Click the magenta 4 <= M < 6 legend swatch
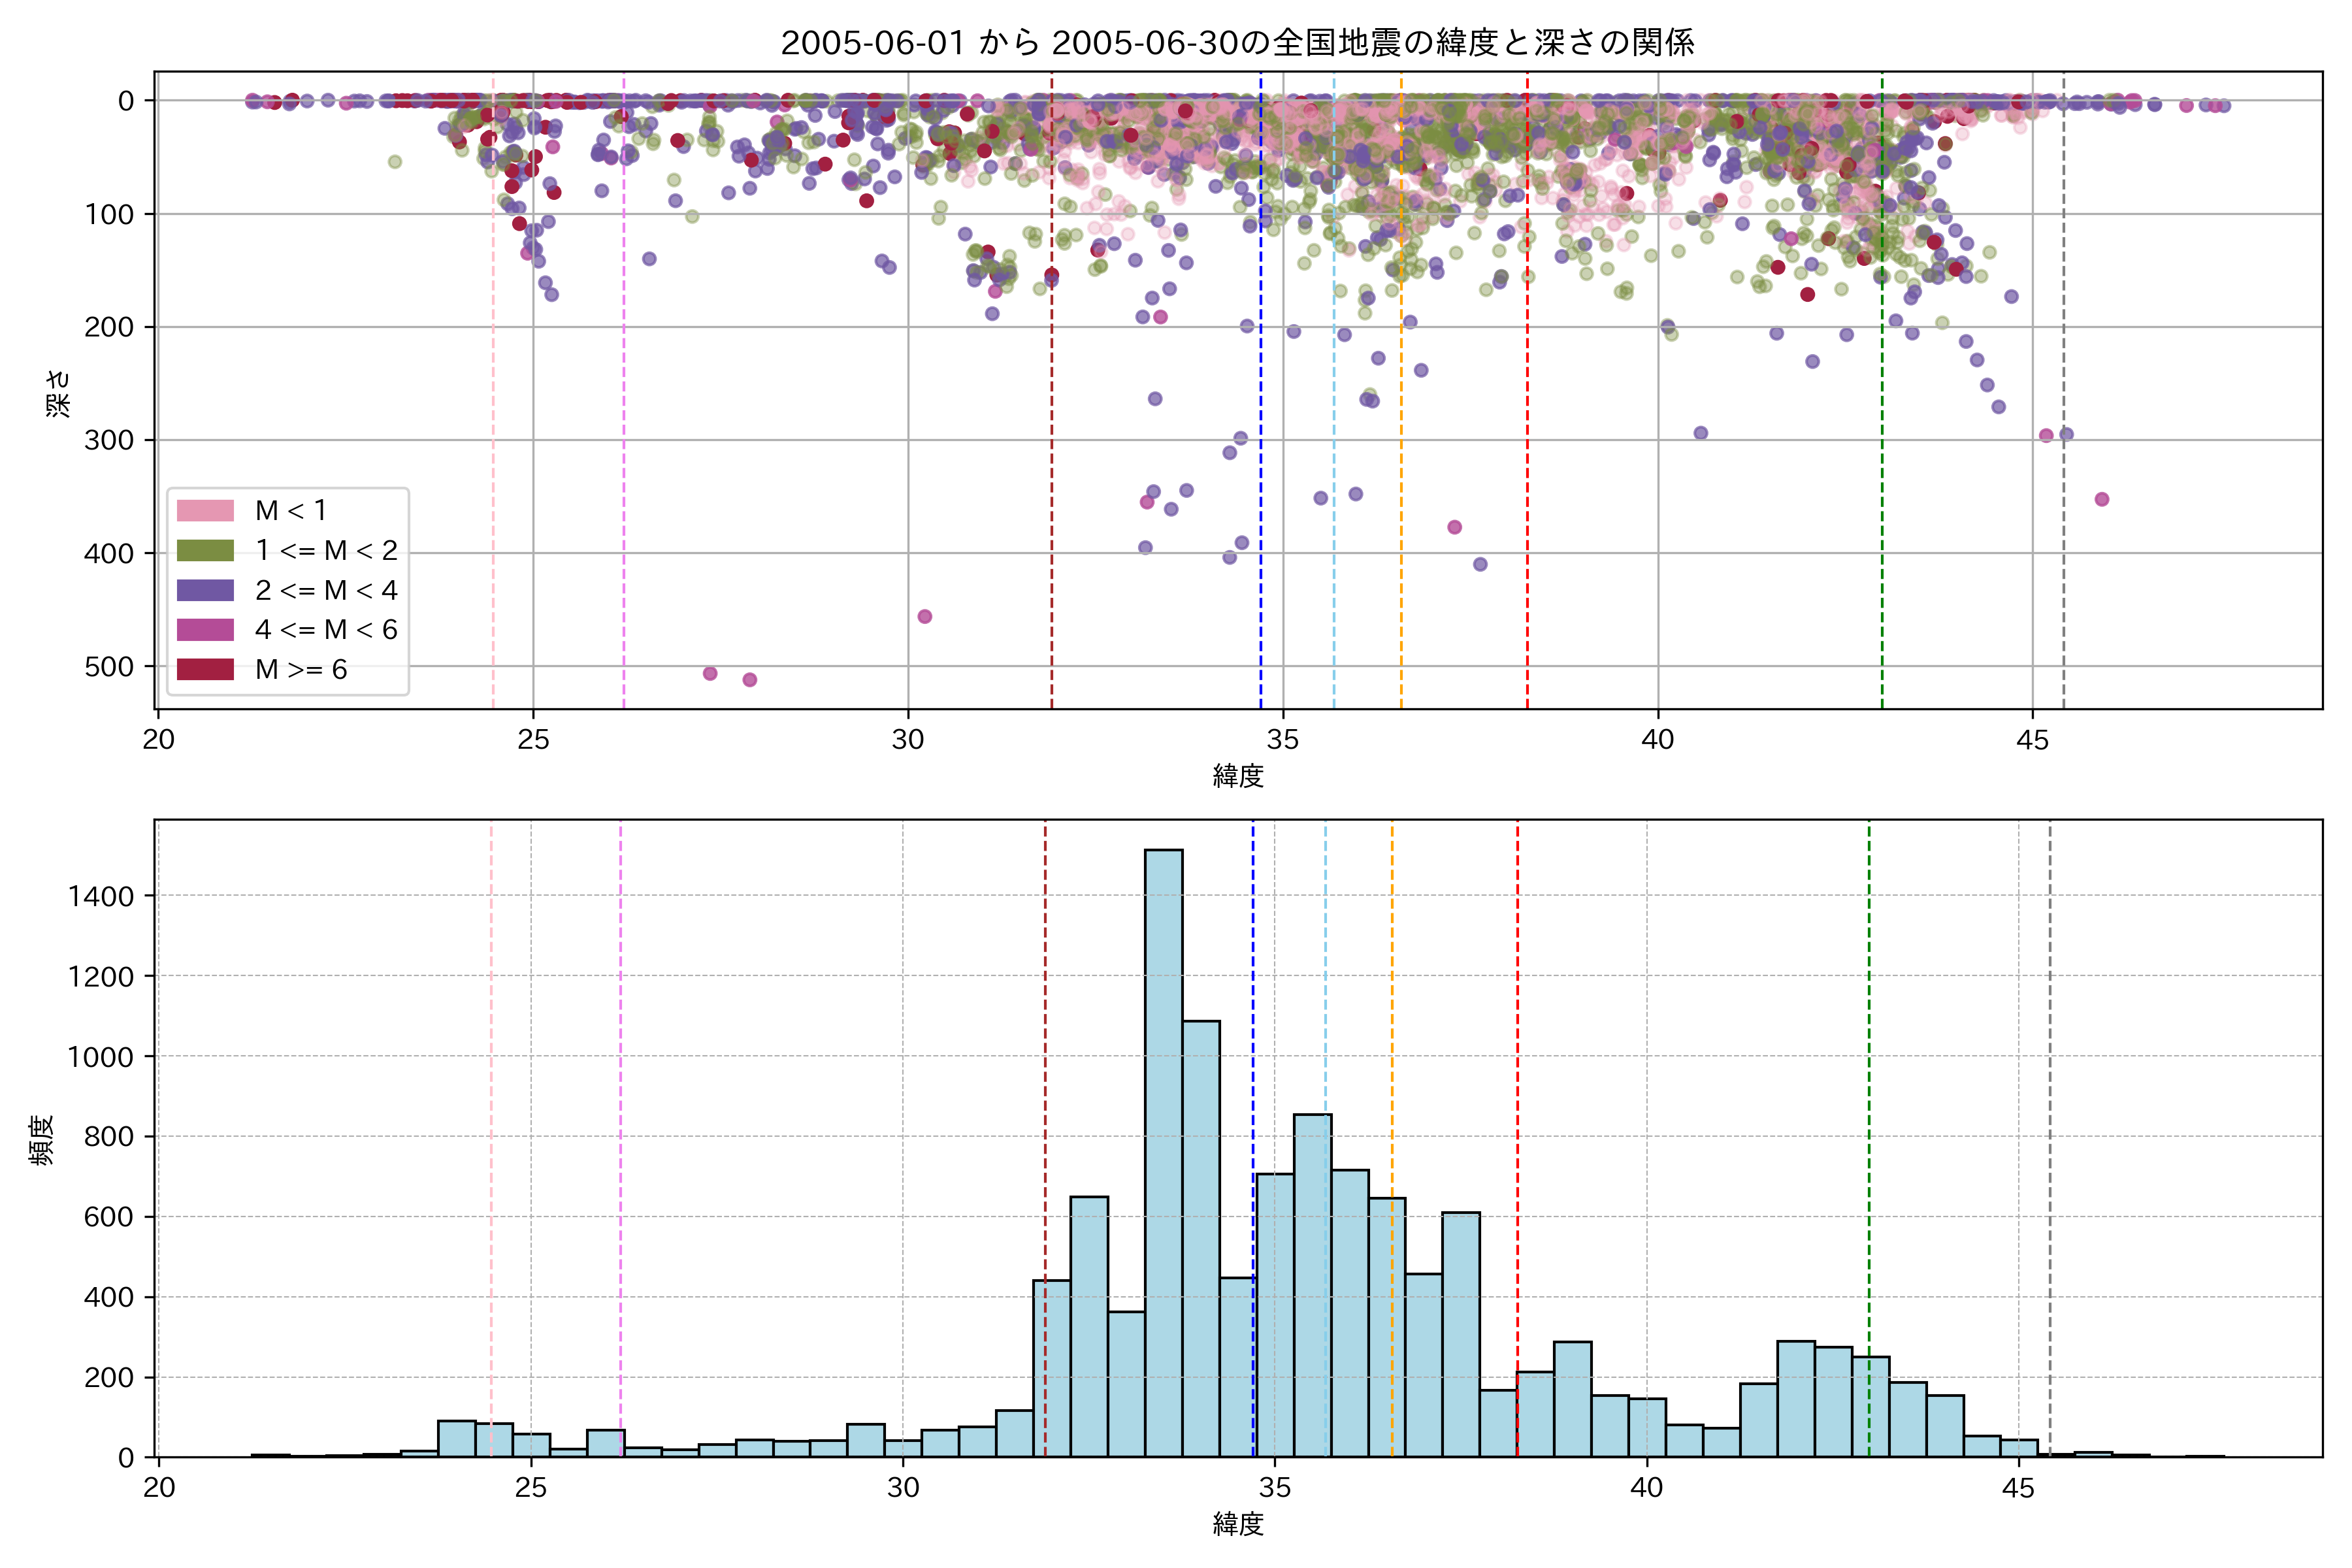2352x1568 pixels. point(205,630)
